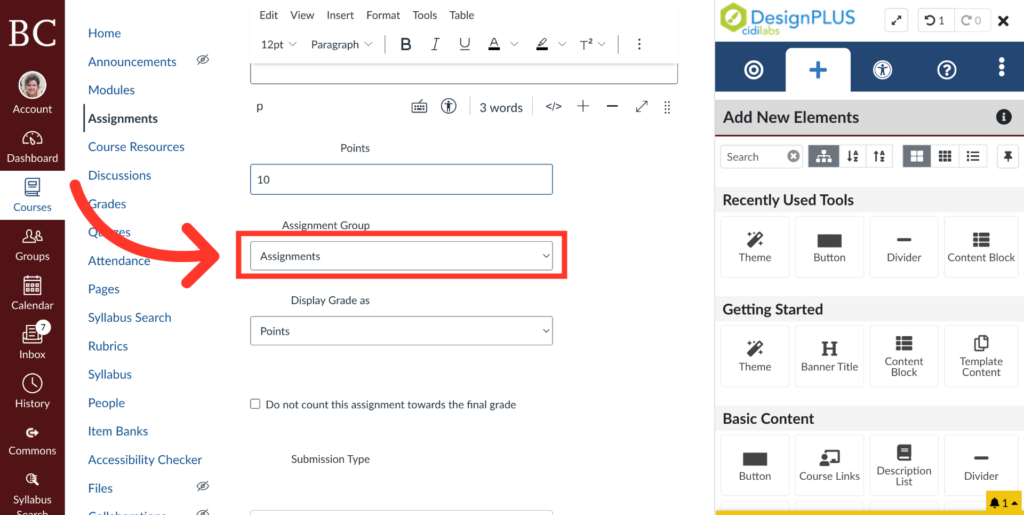The height and width of the screenshot is (515, 1024).
Task: Open the Calendar in global navigation
Action: pyautogui.click(x=32, y=294)
